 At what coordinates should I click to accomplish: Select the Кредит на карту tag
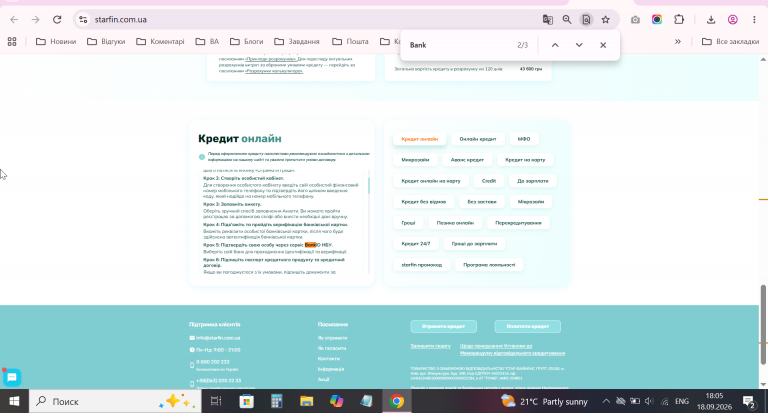(525, 160)
